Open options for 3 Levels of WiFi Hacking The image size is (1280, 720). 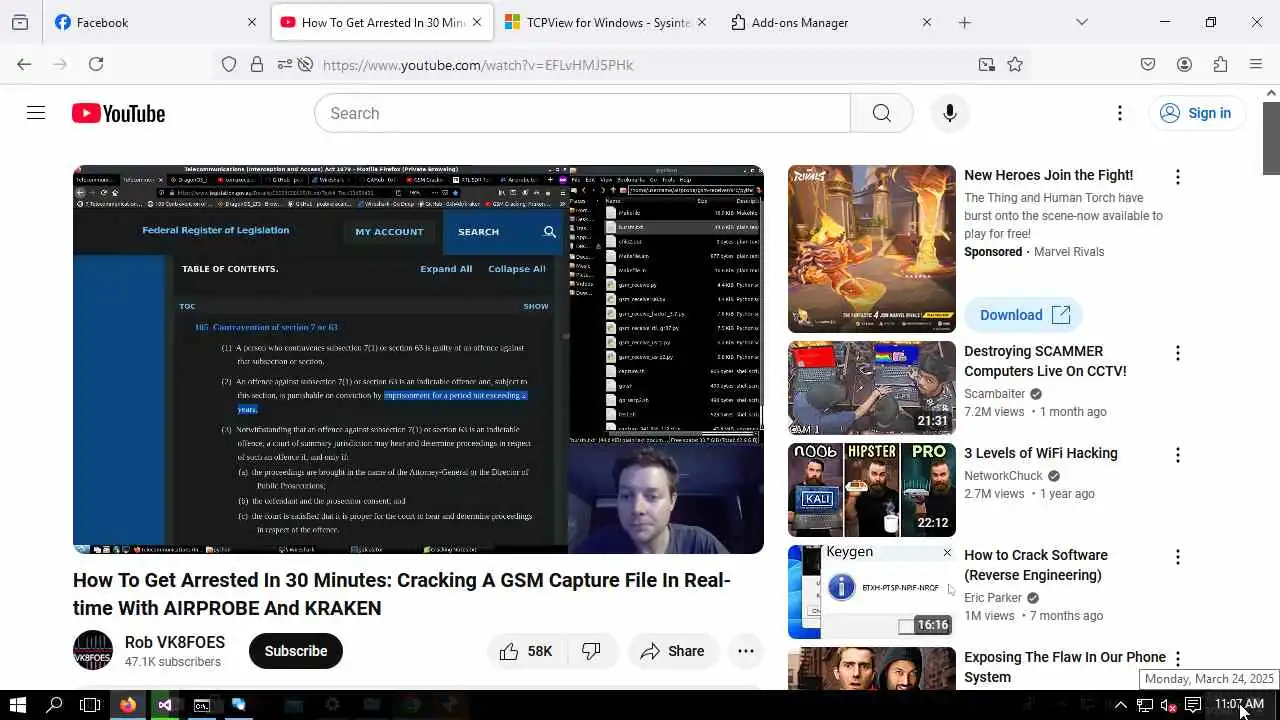tap(1177, 455)
